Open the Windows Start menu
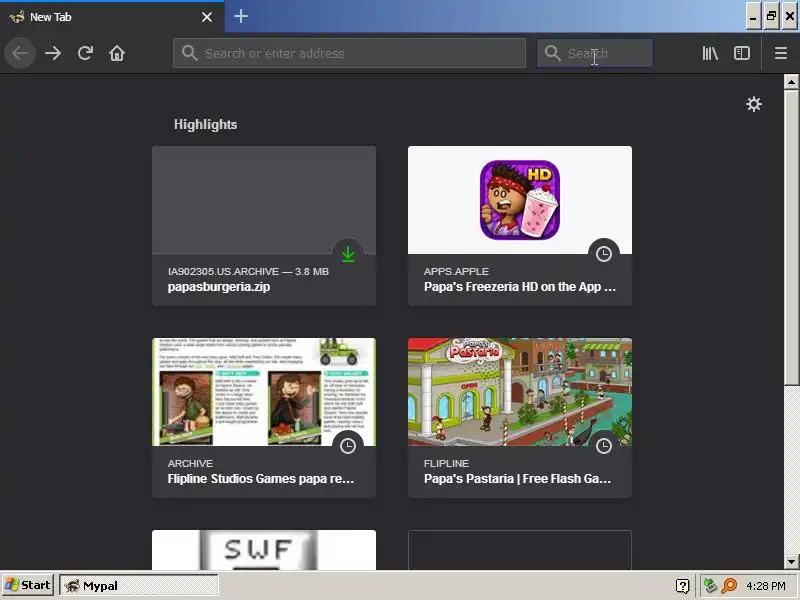 [28, 585]
